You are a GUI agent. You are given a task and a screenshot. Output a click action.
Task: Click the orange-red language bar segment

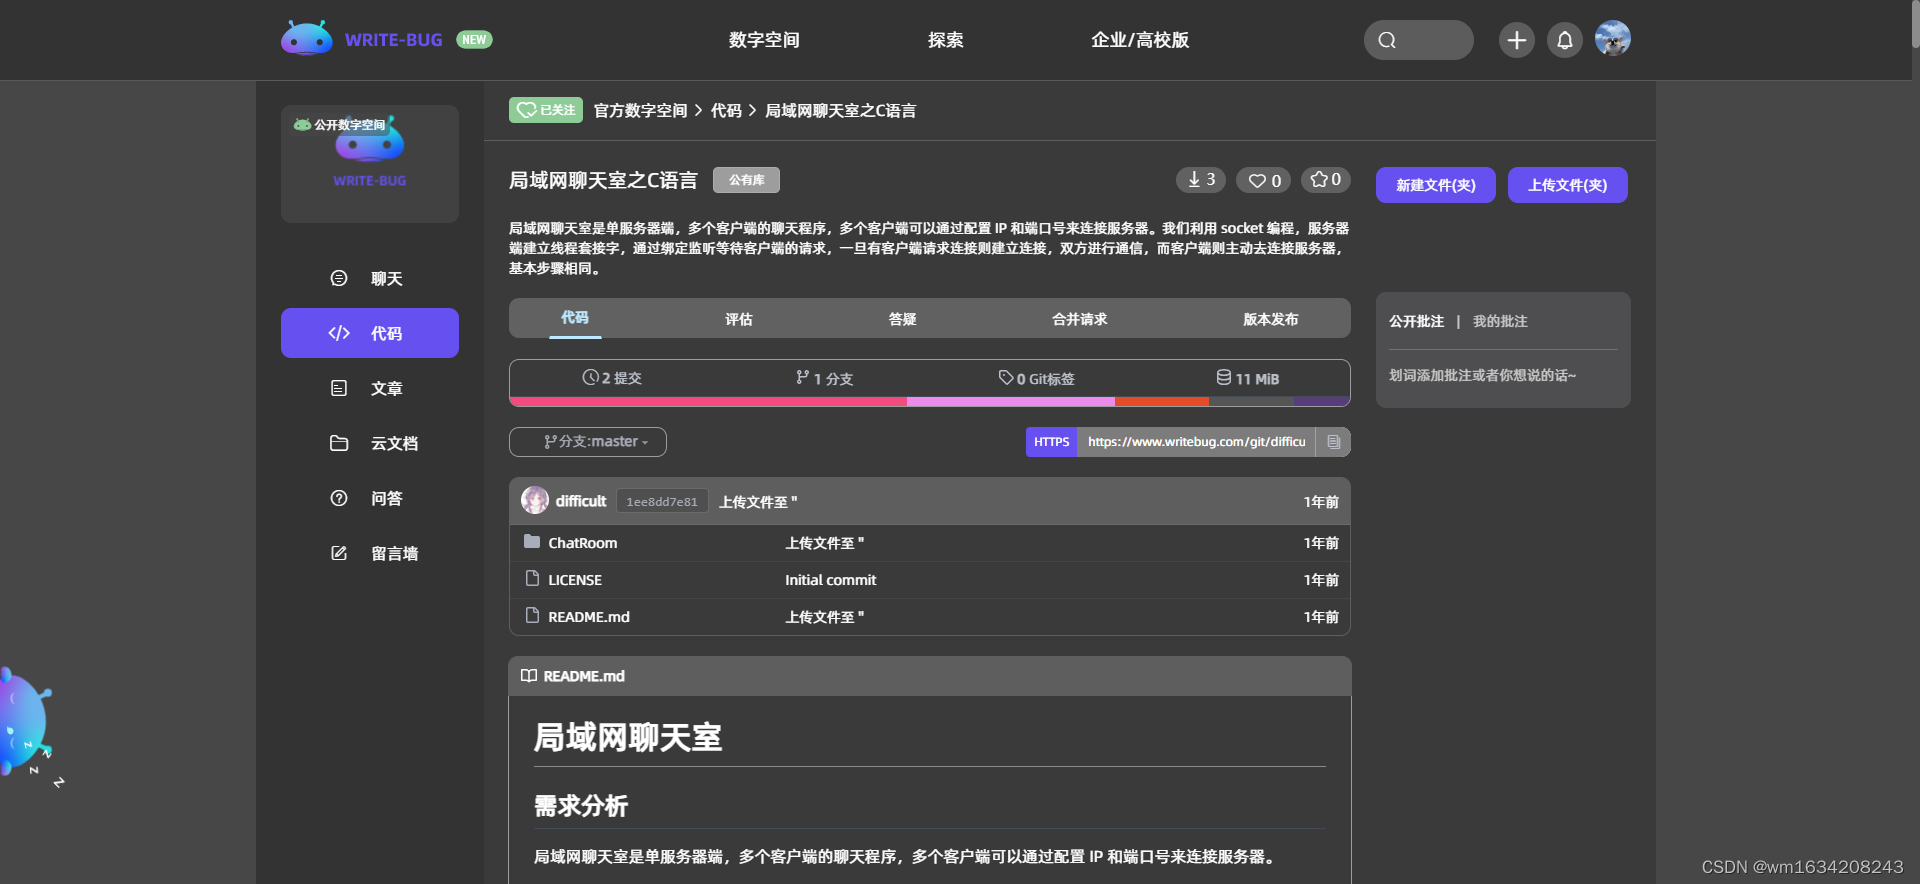(1162, 402)
